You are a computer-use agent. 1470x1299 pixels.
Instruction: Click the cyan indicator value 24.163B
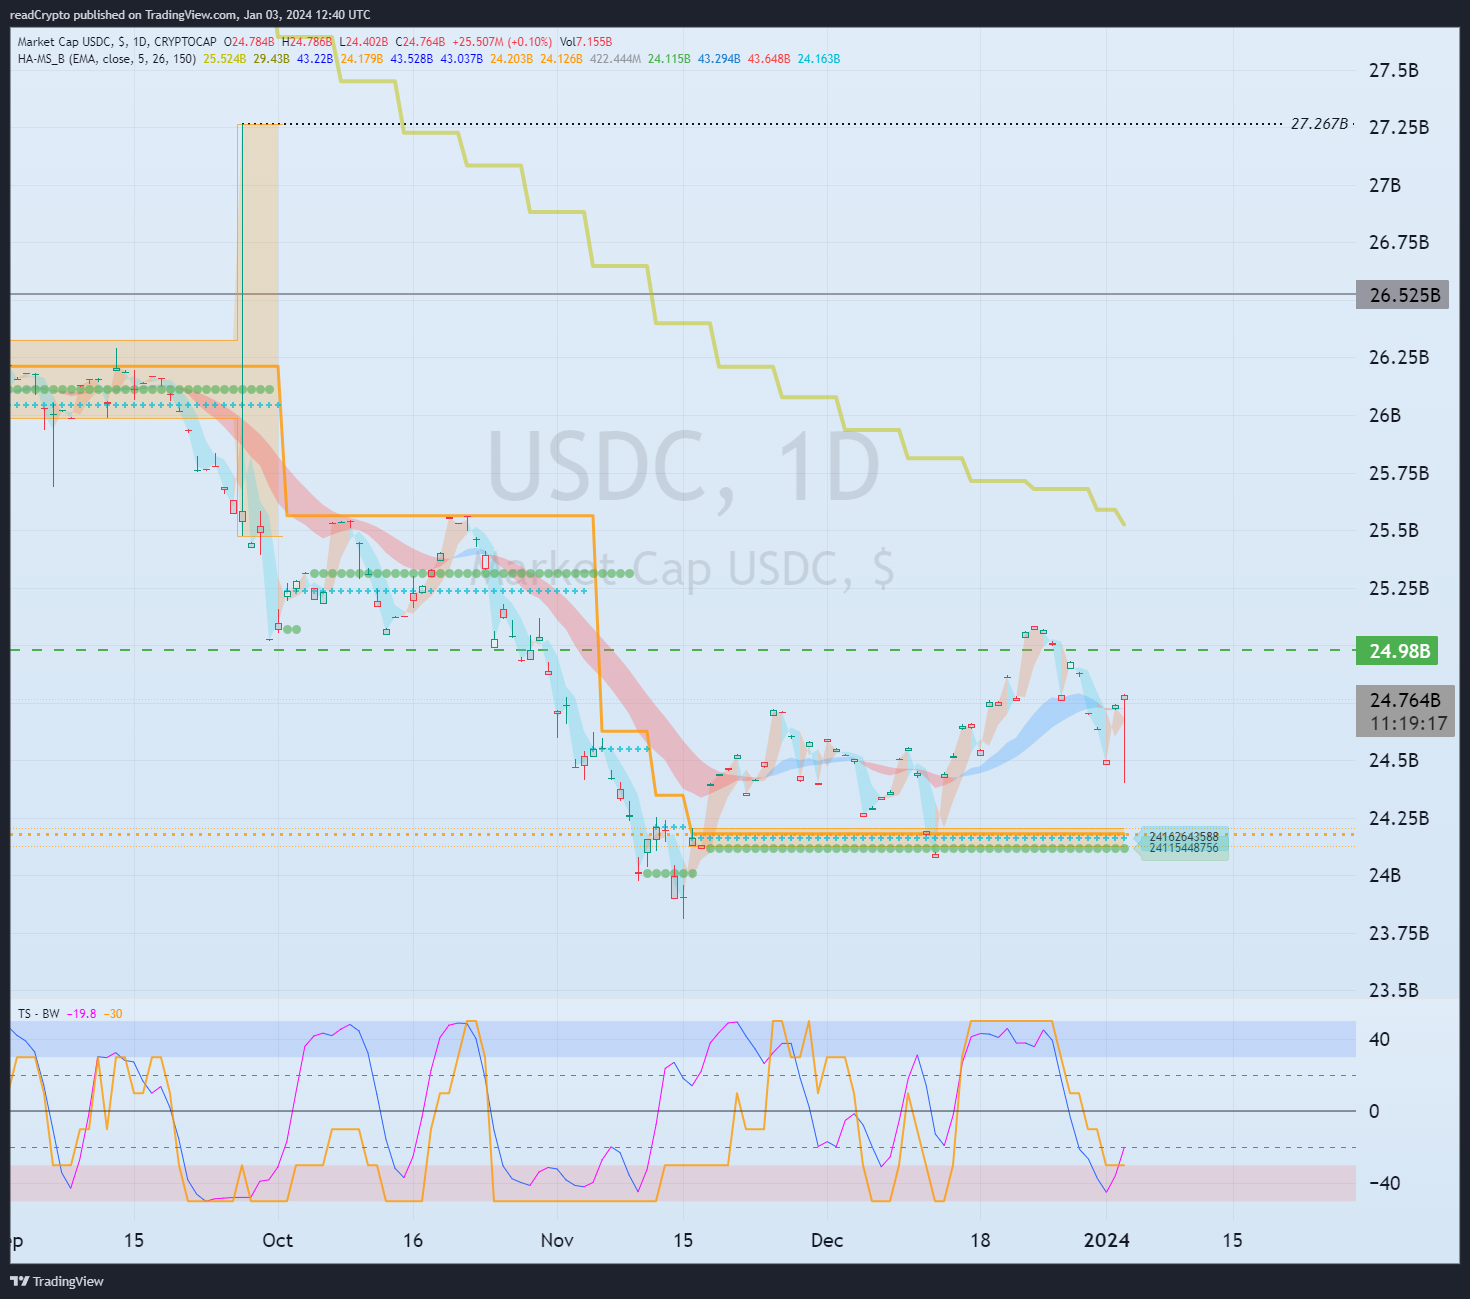[819, 59]
